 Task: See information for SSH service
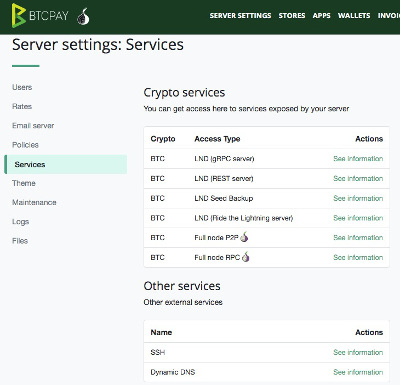click(358, 352)
